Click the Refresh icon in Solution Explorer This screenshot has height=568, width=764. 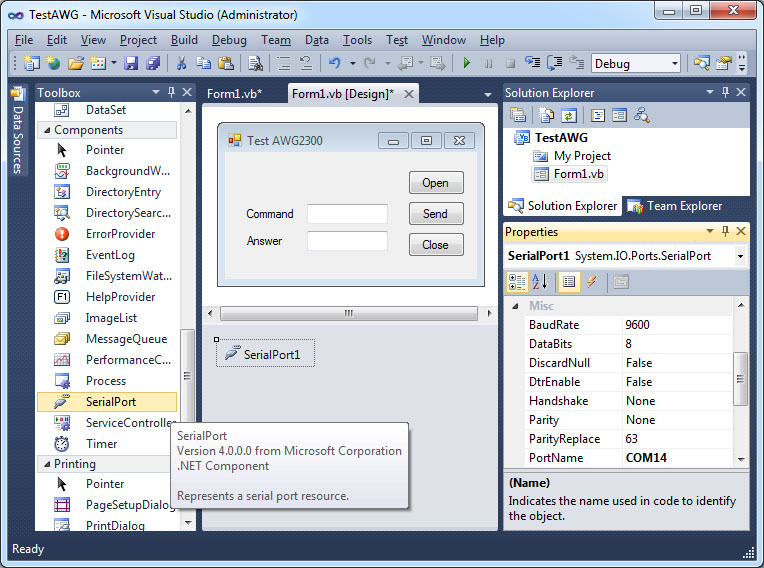click(x=568, y=115)
